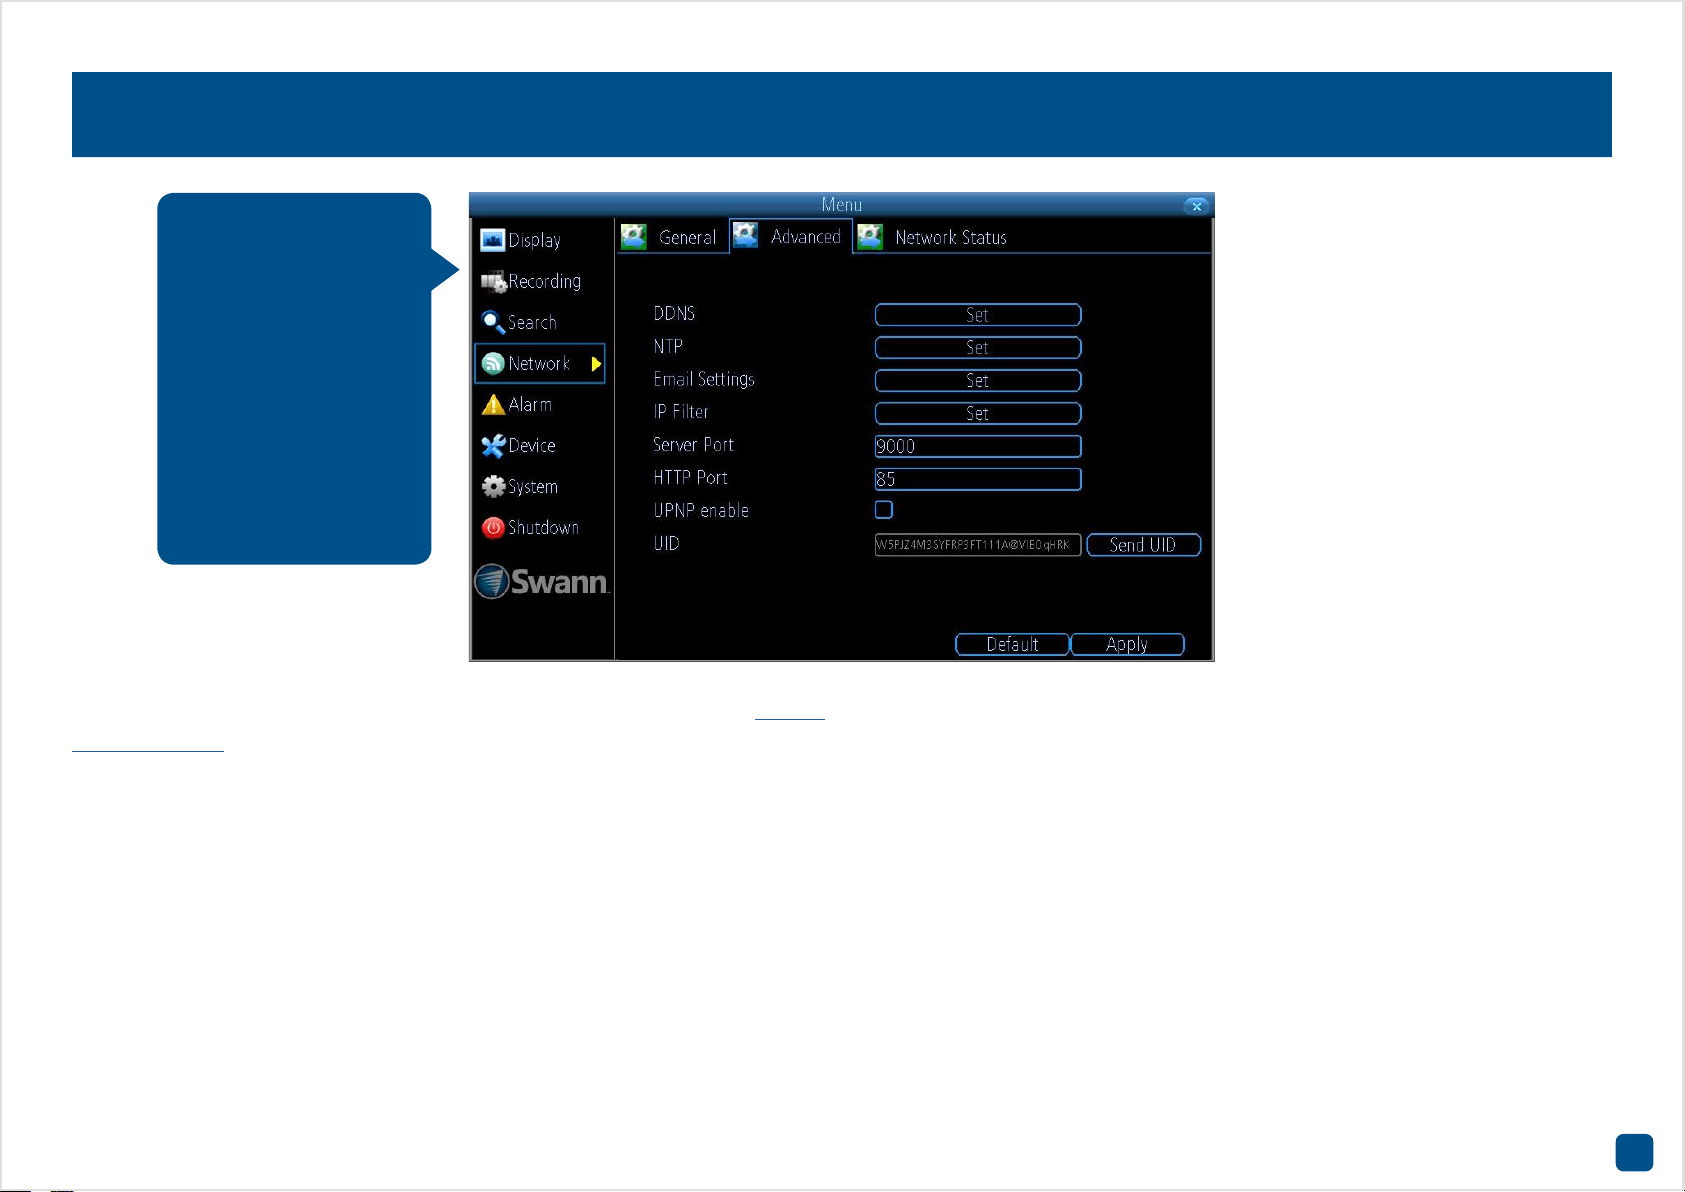The width and height of the screenshot is (1685, 1192).
Task: Click the Recording film icon
Action: [x=493, y=282]
